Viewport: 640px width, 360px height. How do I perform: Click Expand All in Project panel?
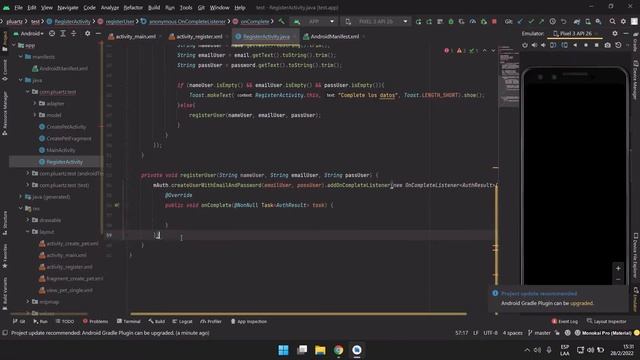pos(63,33)
